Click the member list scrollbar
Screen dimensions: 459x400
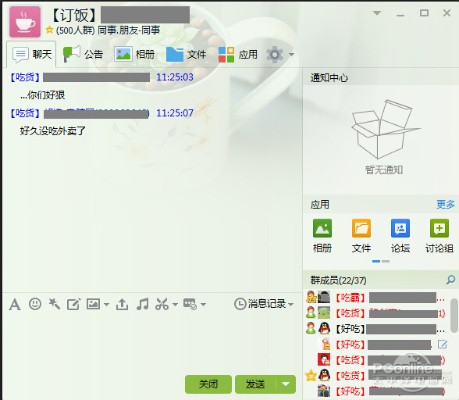[x=454, y=315]
